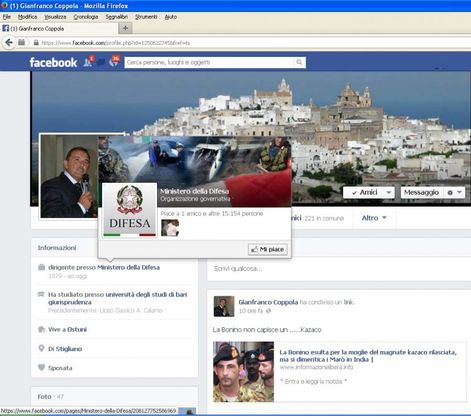Open the friend requests notification icon
471x416 pixels.
tap(88, 62)
